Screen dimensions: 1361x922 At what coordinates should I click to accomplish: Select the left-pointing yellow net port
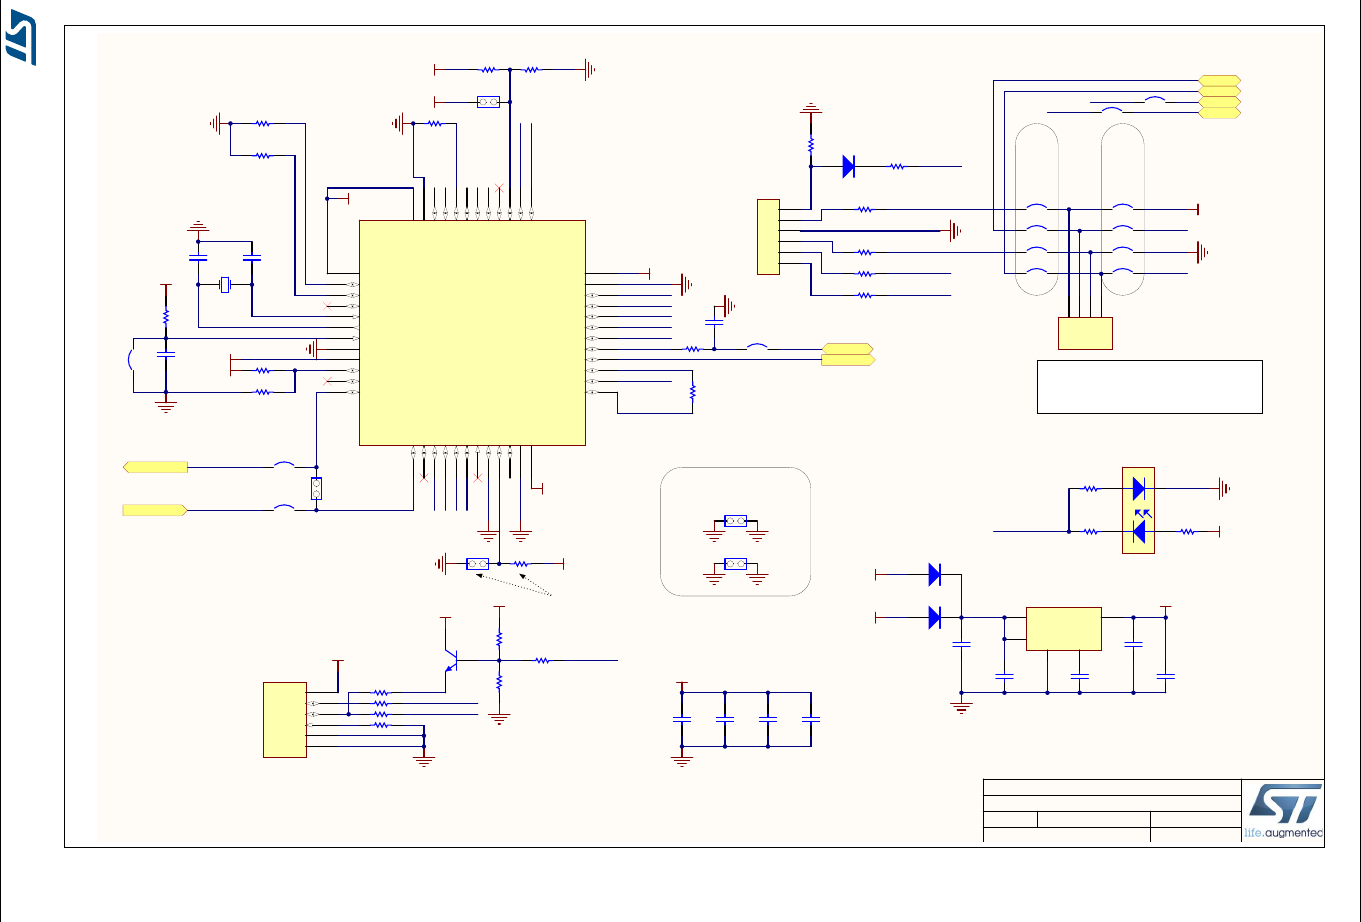coord(155,467)
